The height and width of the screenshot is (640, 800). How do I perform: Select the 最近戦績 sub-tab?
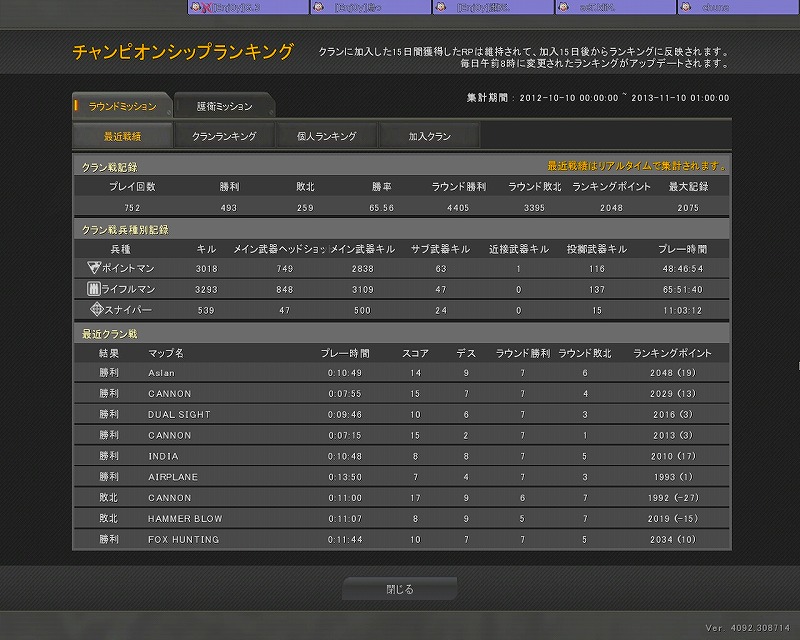coord(123,136)
